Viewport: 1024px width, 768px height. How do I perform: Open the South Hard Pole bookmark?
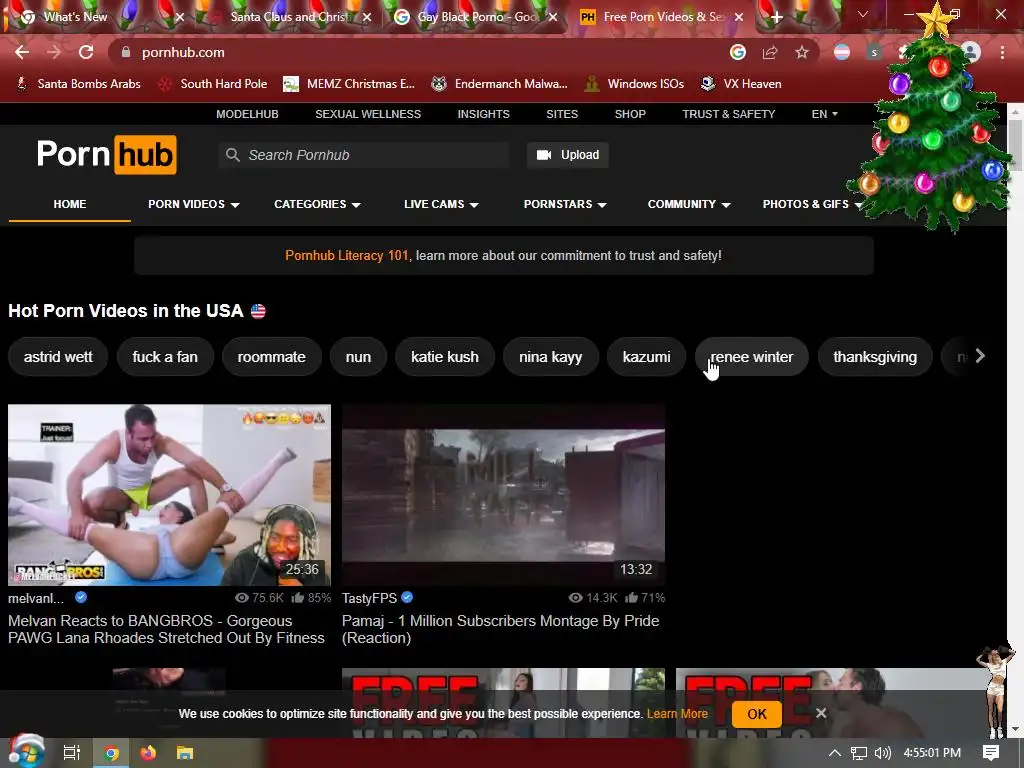point(214,84)
